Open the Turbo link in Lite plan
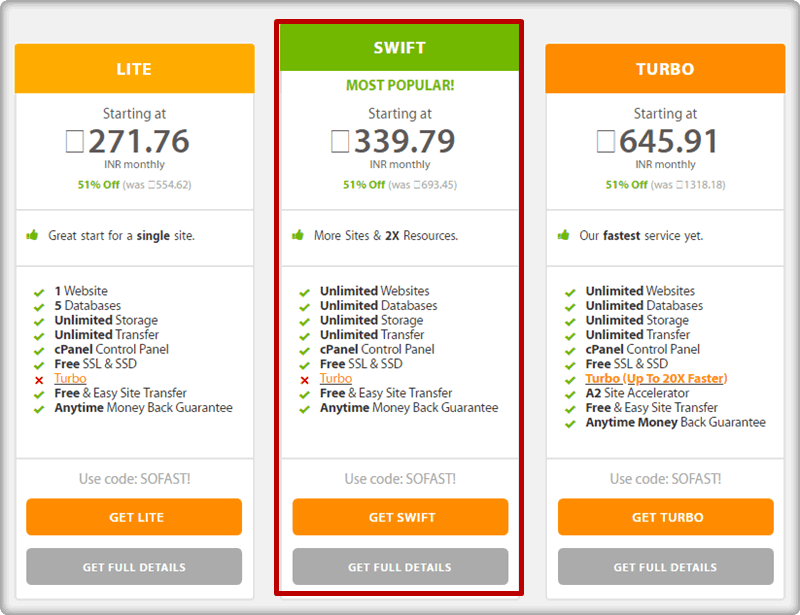The height and width of the screenshot is (615, 800). click(x=70, y=379)
